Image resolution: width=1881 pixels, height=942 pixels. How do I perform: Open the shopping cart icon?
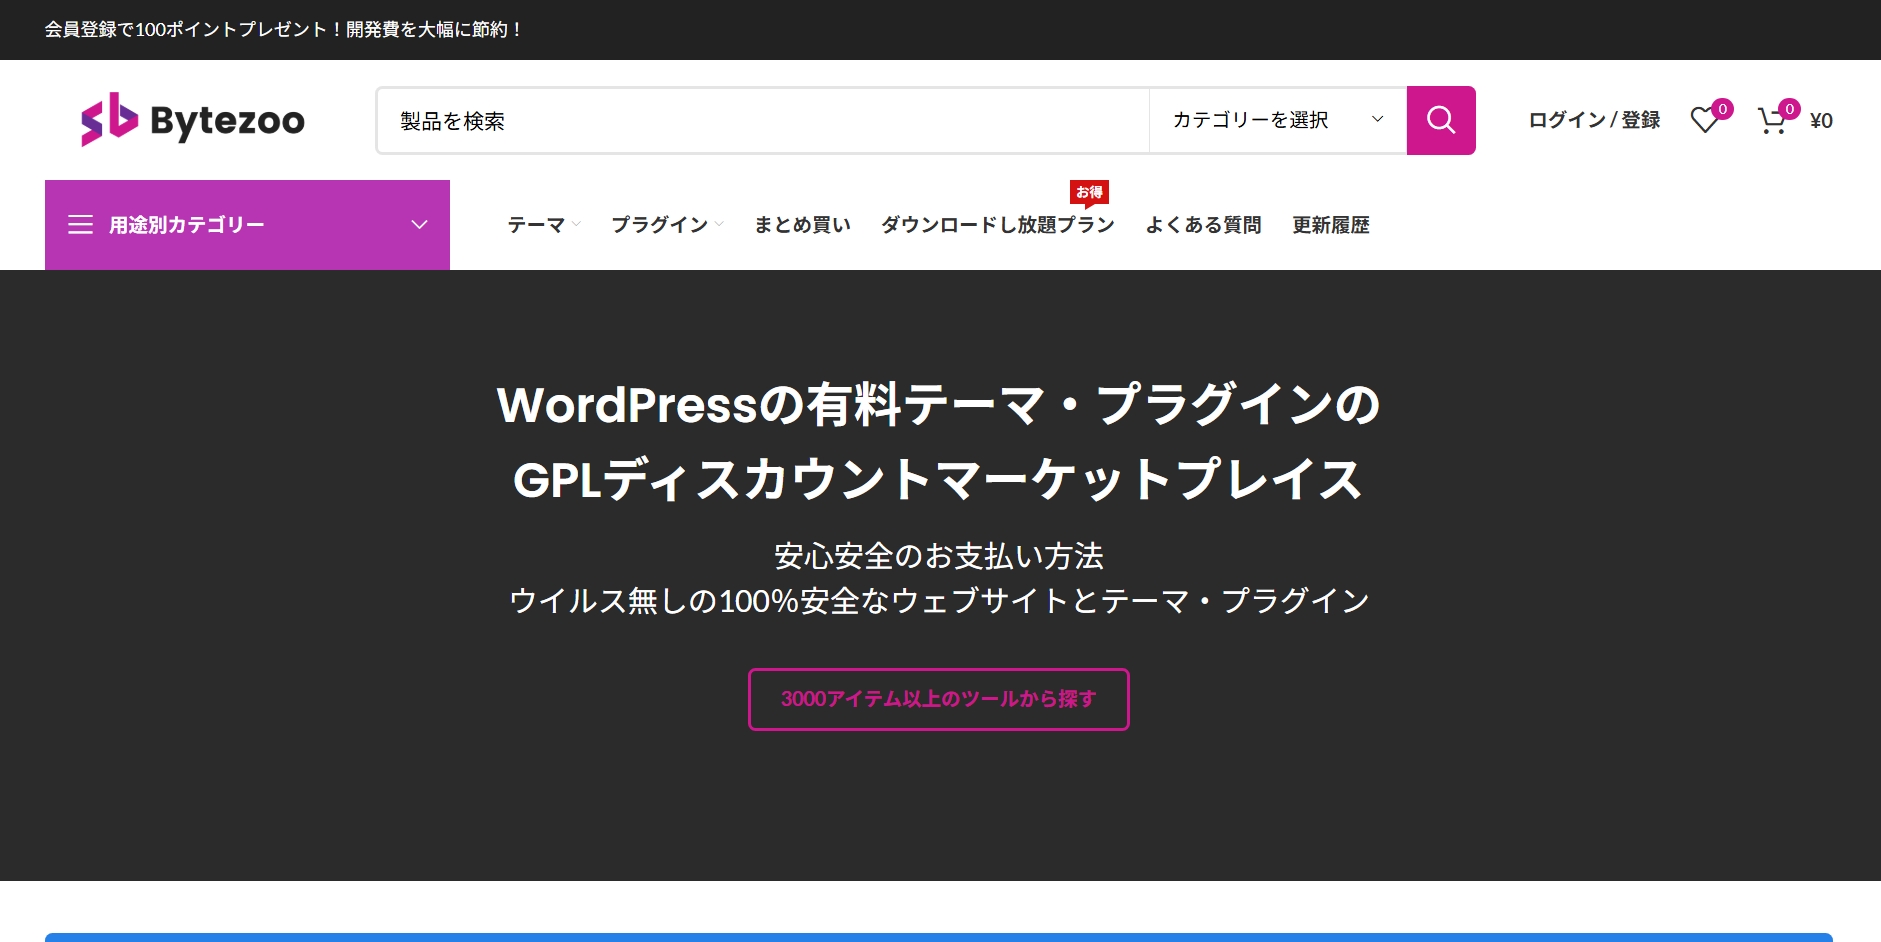pyautogui.click(x=1771, y=121)
